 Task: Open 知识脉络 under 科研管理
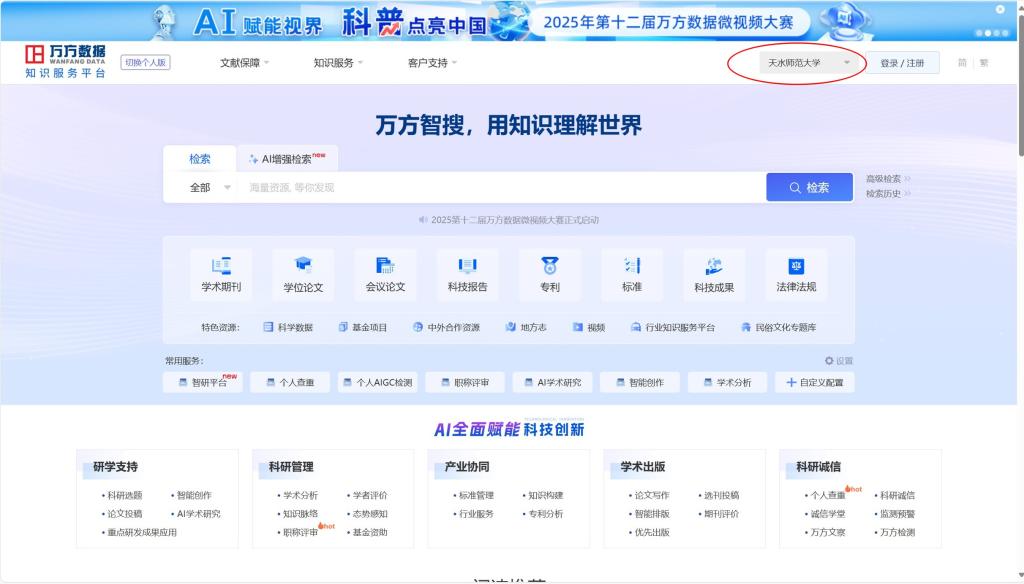[x=300, y=513]
